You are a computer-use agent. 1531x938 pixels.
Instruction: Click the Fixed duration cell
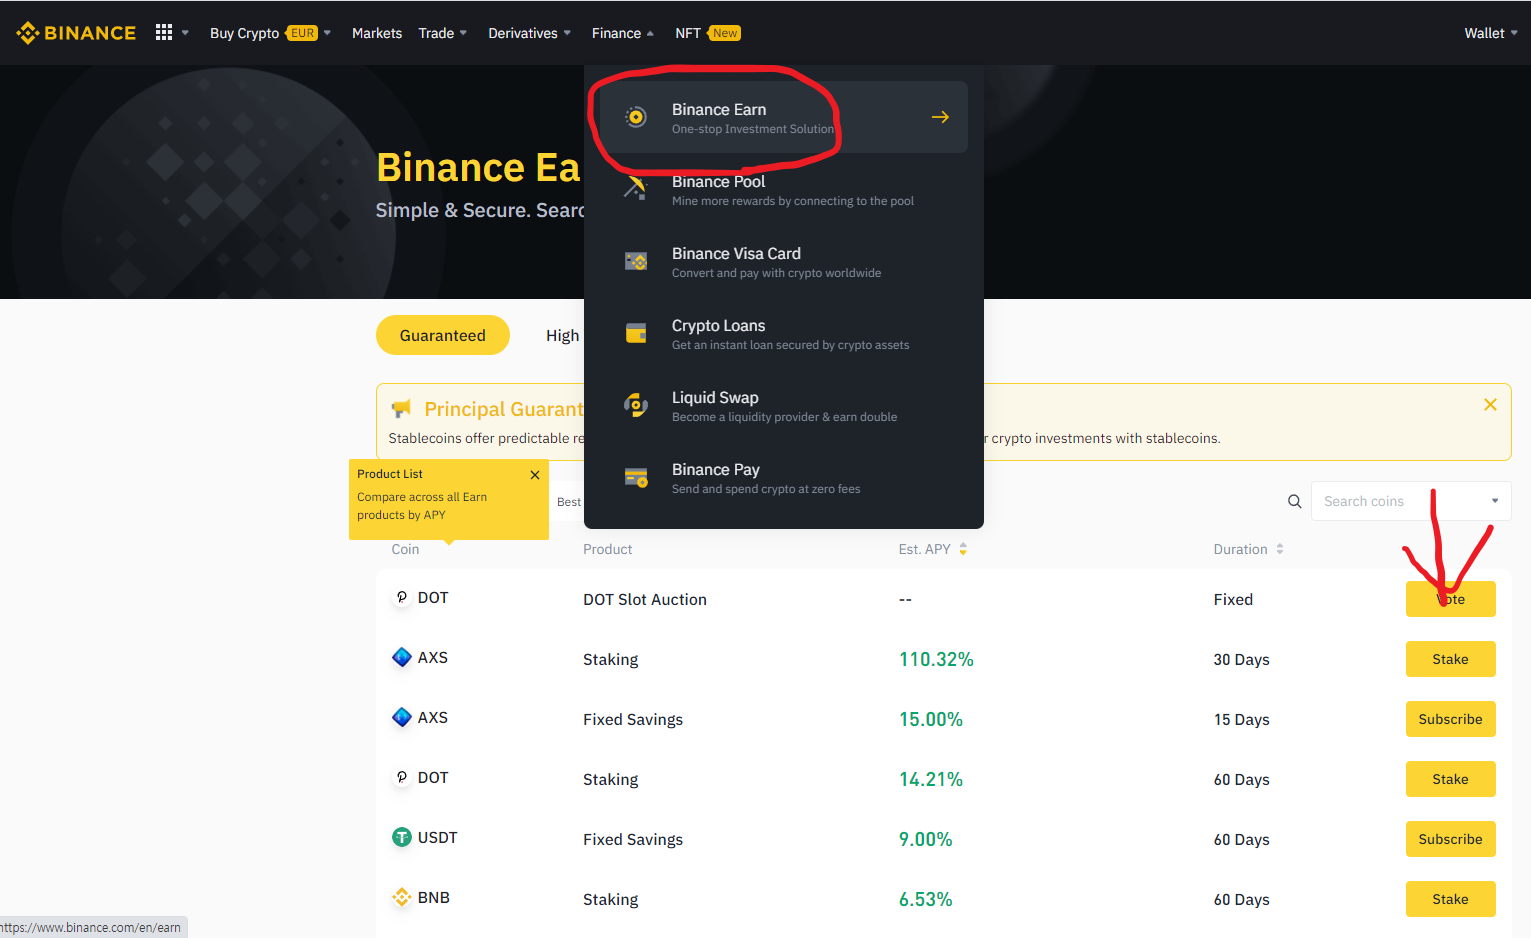coord(1233,599)
